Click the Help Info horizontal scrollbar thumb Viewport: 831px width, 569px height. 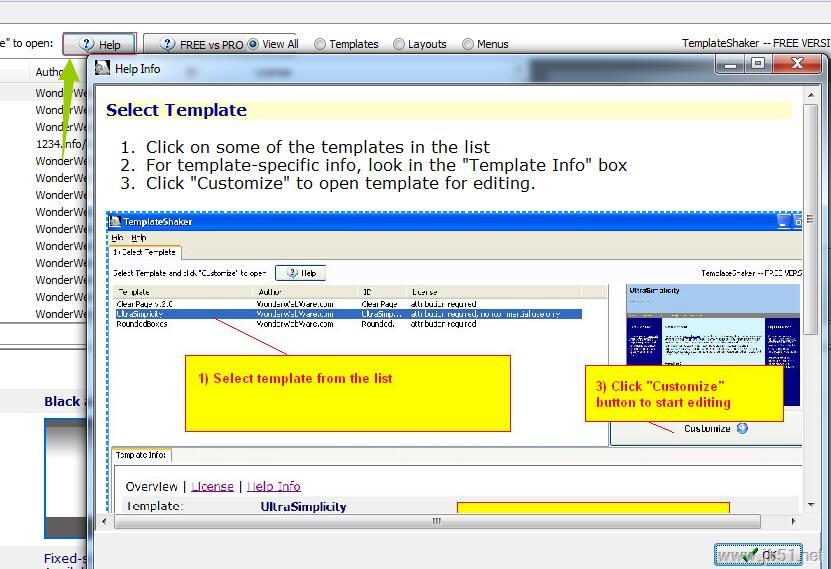[x=437, y=521]
